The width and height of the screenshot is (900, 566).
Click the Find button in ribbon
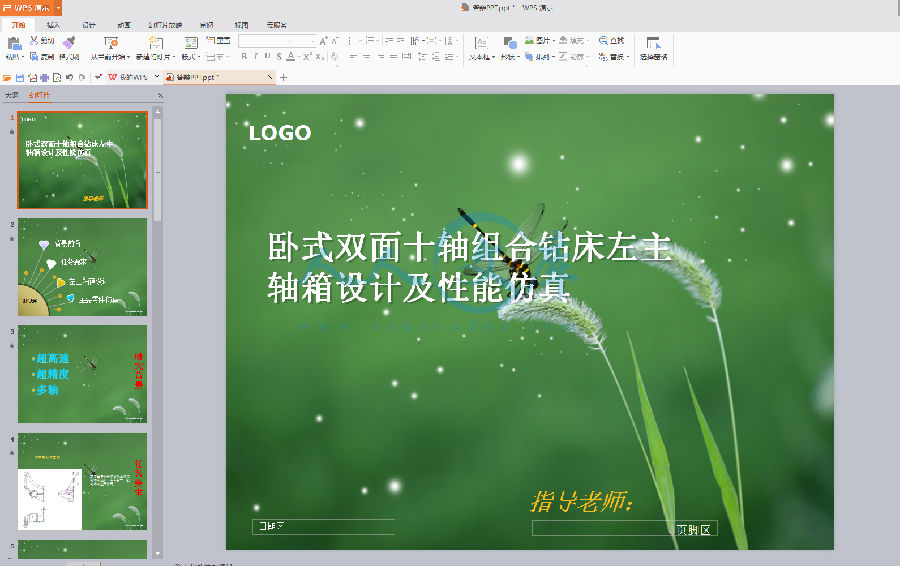pyautogui.click(x=610, y=41)
